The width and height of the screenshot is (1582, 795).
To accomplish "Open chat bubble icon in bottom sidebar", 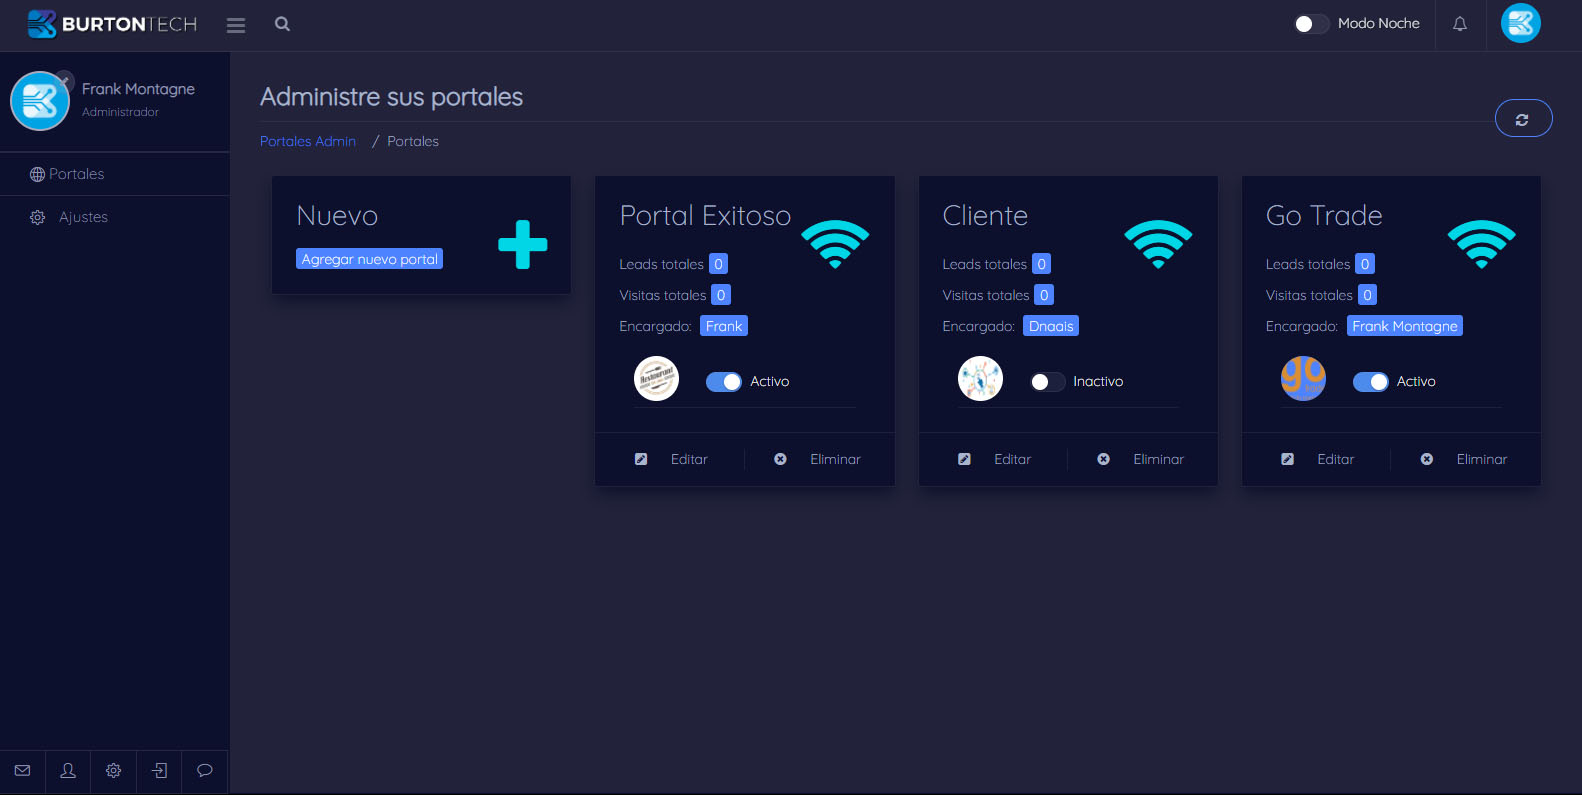I will [205, 770].
